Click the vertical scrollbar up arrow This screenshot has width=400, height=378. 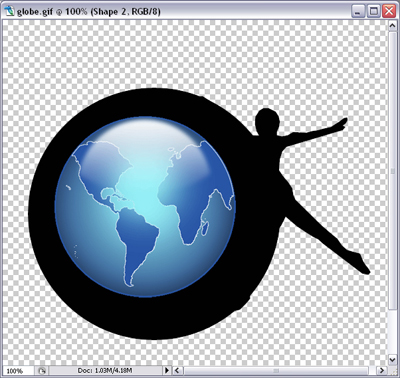(x=393, y=25)
